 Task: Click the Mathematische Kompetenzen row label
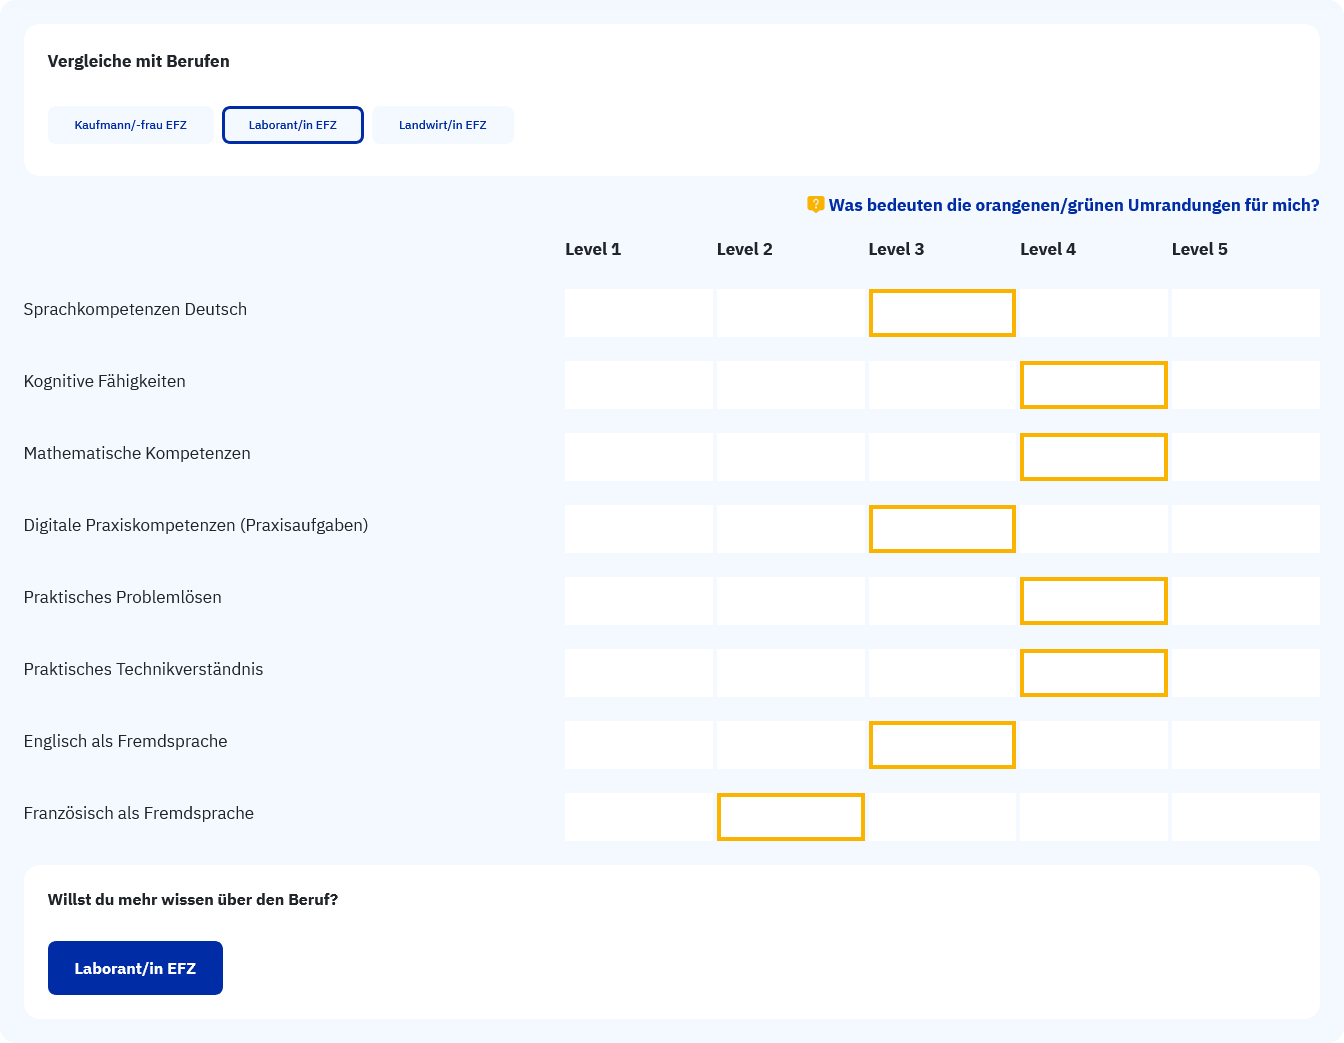click(137, 453)
